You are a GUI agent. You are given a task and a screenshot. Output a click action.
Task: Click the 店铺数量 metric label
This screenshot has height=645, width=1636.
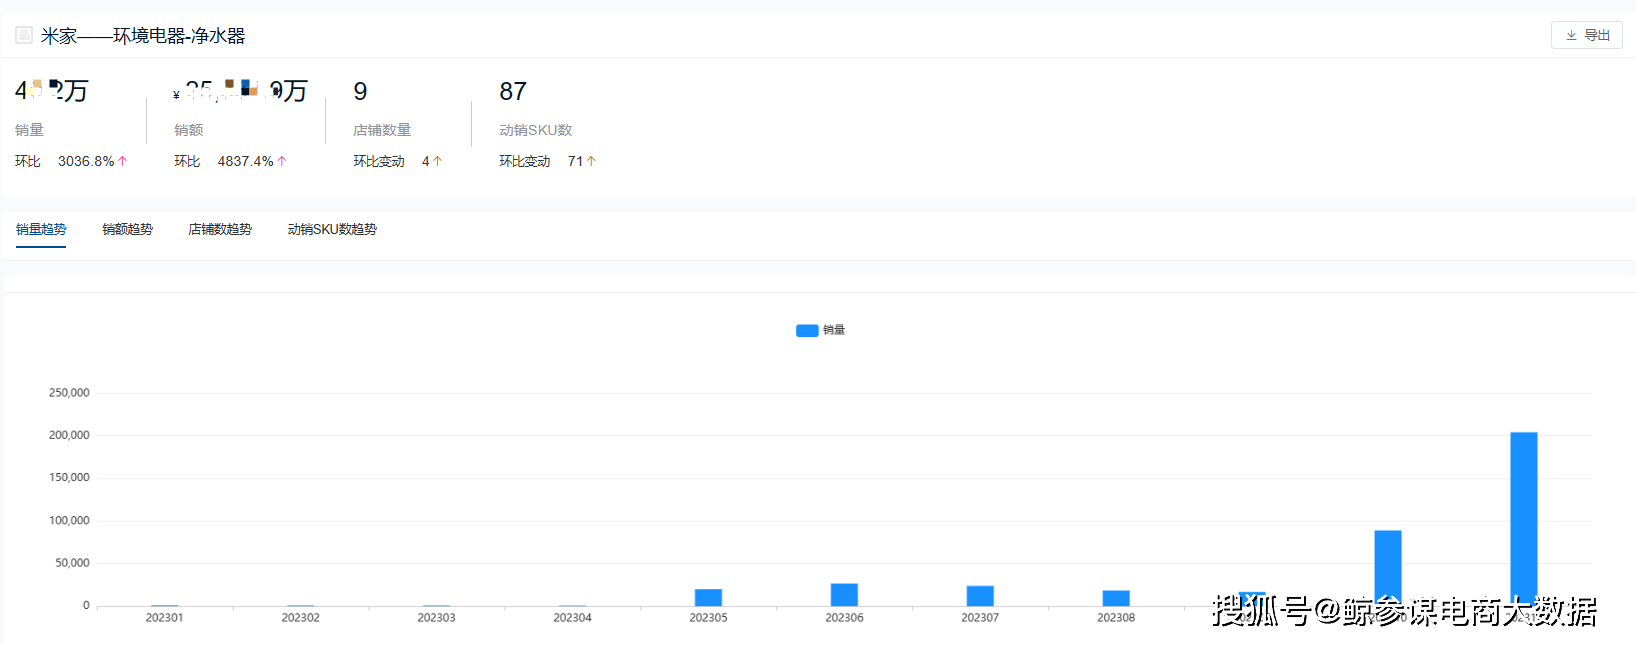pyautogui.click(x=382, y=130)
